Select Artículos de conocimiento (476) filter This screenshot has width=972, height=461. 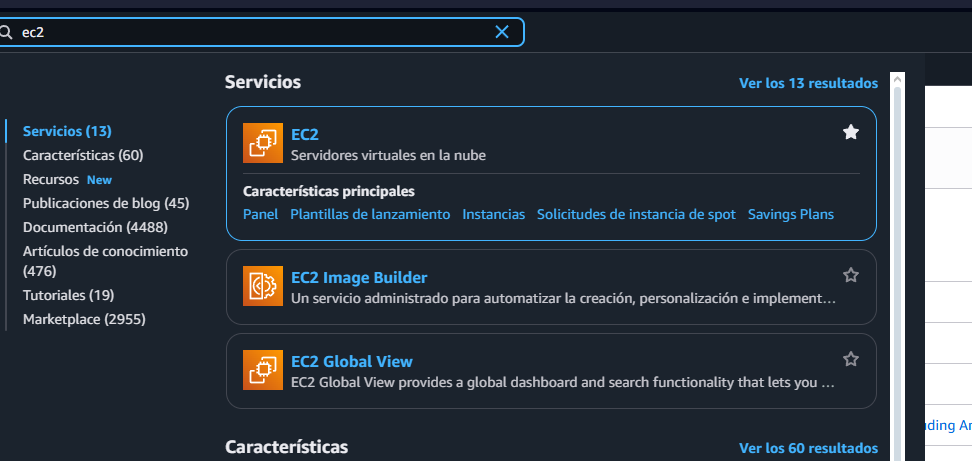(x=105, y=261)
